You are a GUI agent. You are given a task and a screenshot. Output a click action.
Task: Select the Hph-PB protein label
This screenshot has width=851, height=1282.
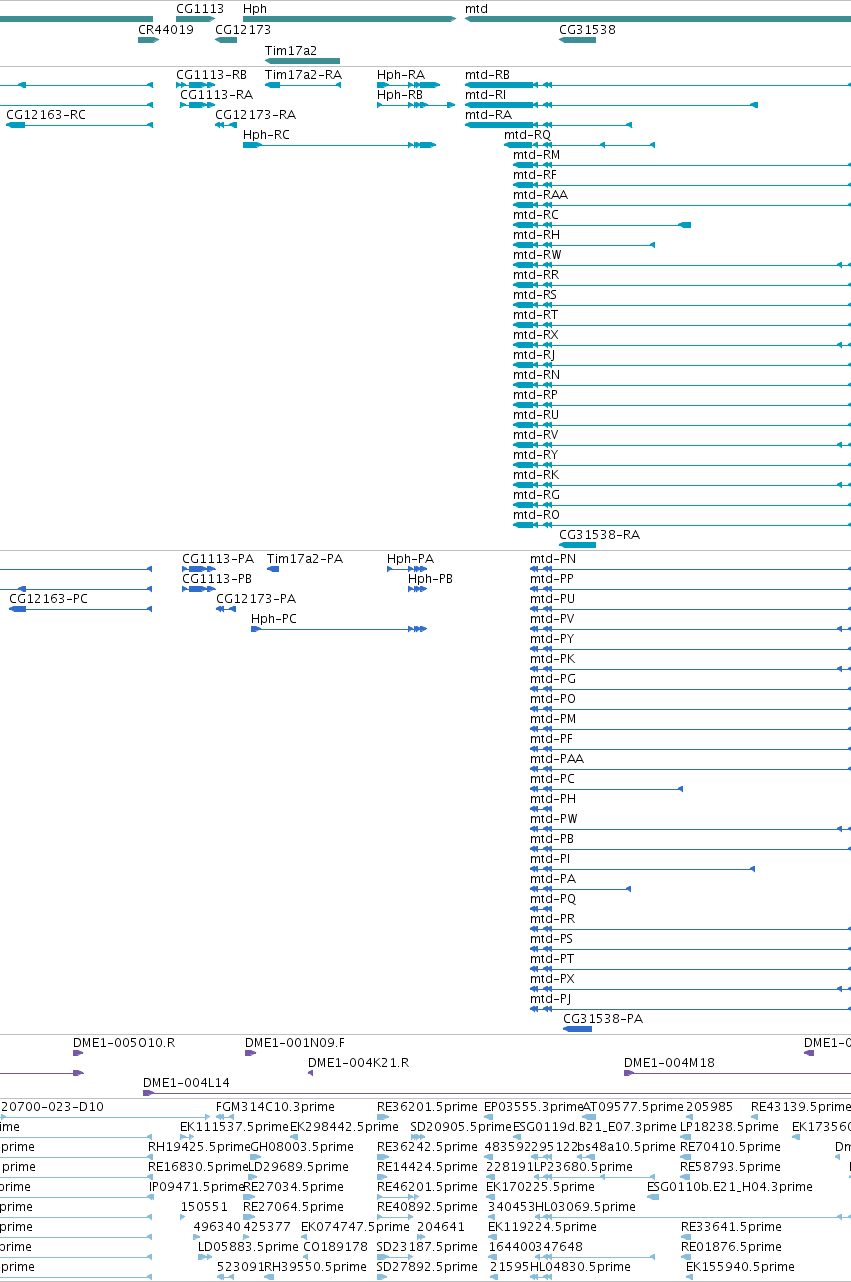coord(430,579)
